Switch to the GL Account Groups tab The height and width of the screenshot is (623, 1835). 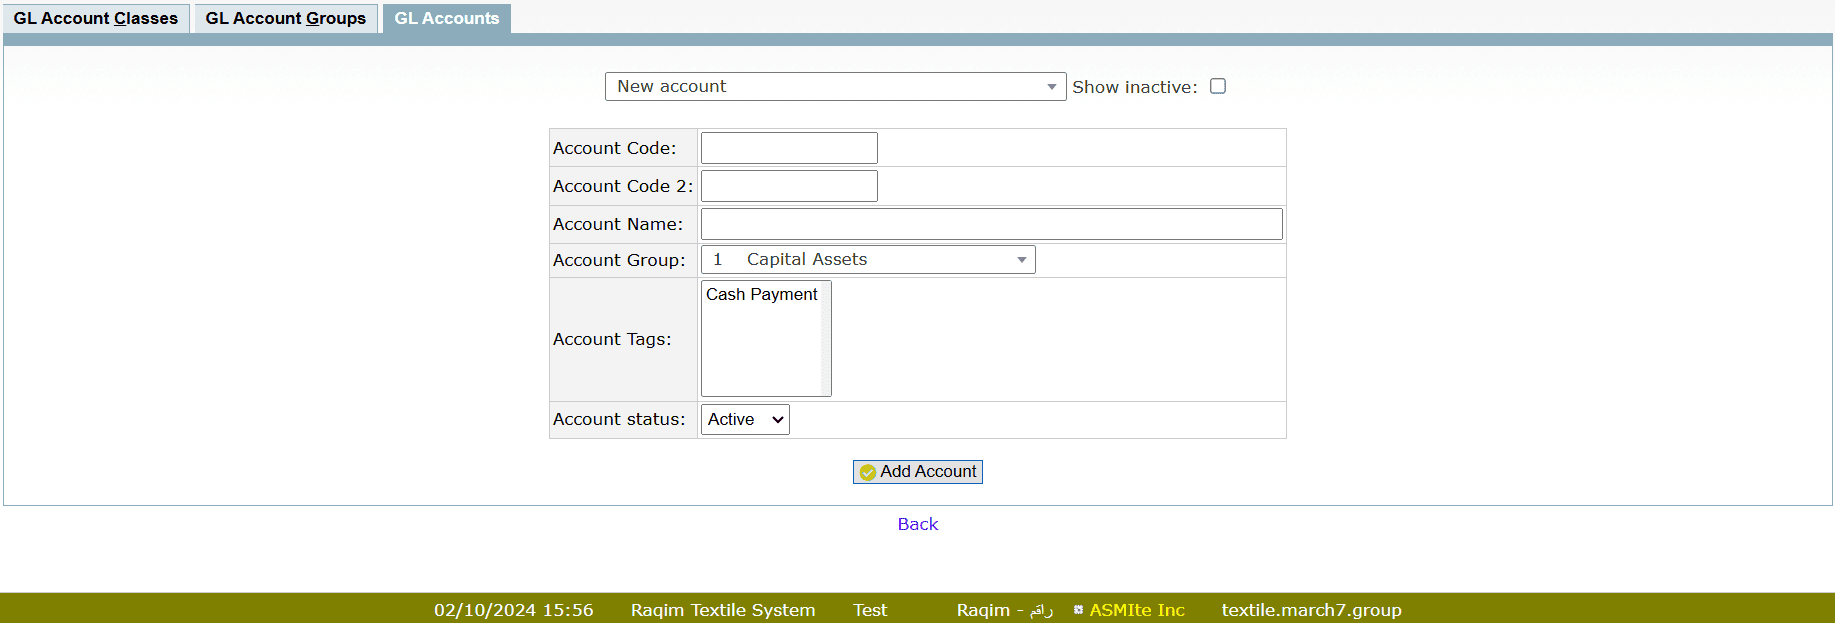pyautogui.click(x=286, y=18)
